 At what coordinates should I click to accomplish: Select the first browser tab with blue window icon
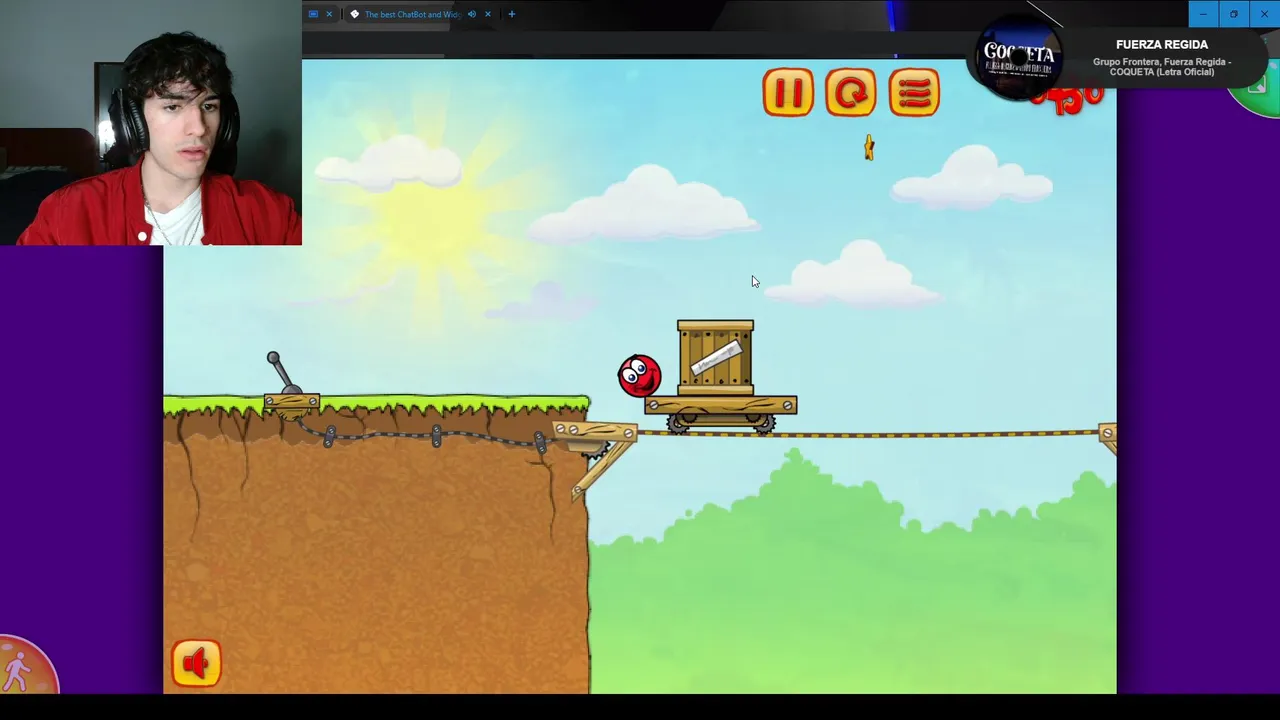(x=313, y=14)
